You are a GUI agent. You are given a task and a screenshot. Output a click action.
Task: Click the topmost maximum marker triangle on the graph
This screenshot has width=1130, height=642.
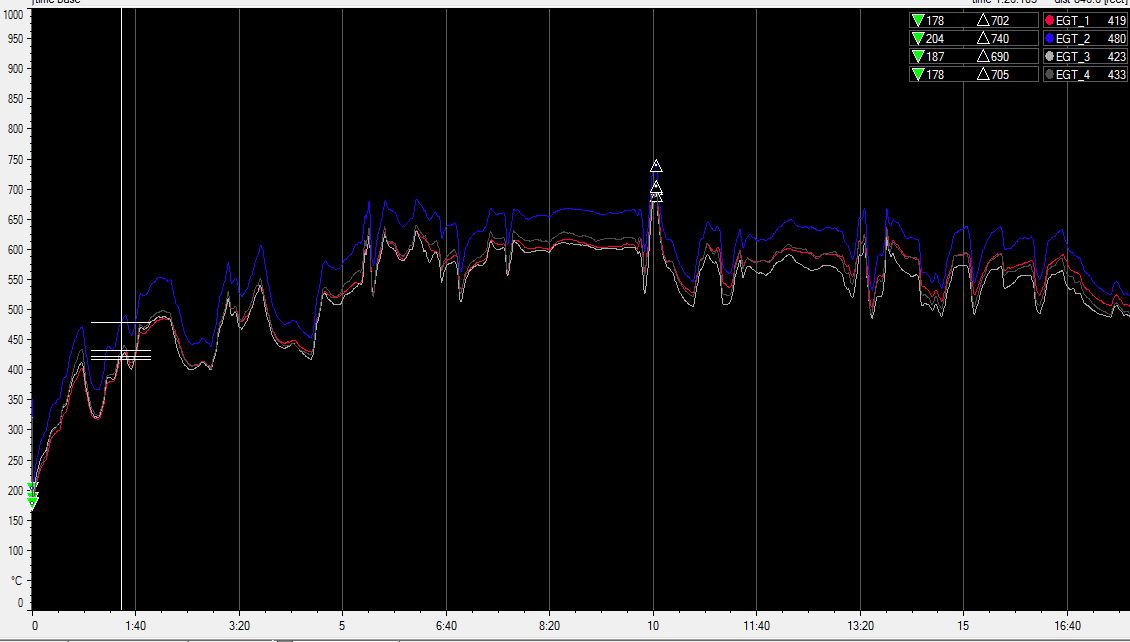coord(656,166)
